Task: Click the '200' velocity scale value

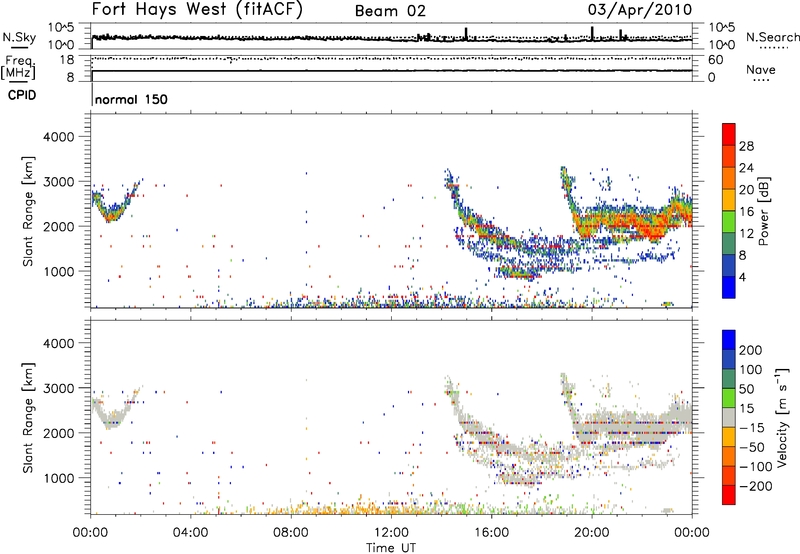Action: (x=751, y=350)
